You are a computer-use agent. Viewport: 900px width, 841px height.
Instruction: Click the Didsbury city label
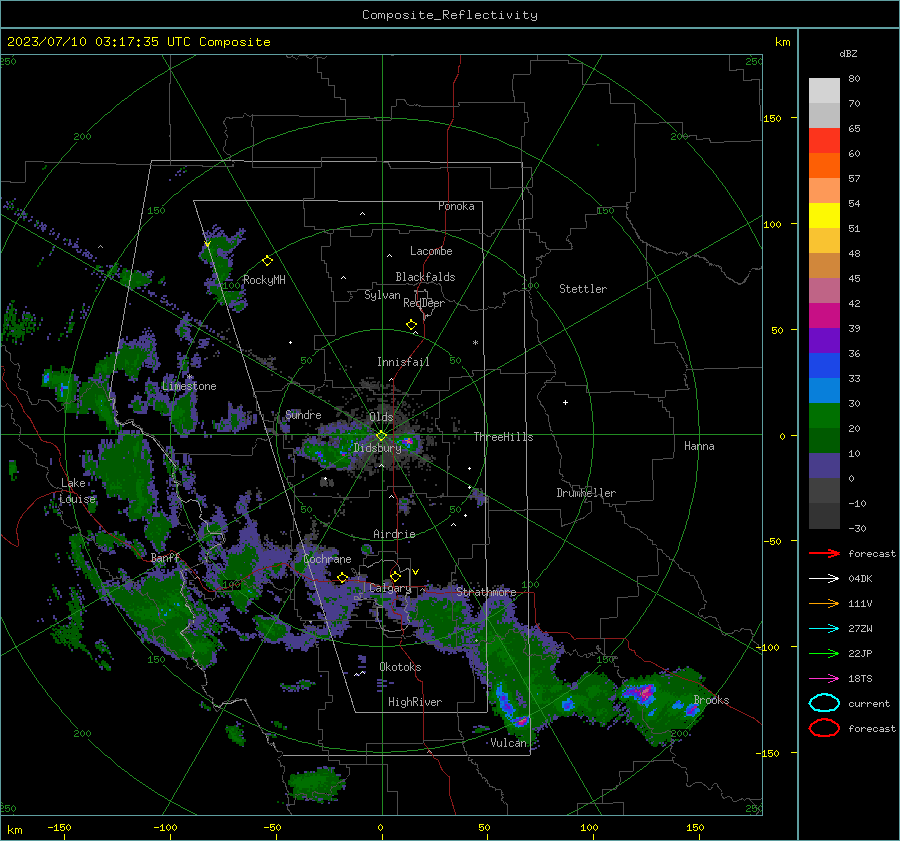377,448
